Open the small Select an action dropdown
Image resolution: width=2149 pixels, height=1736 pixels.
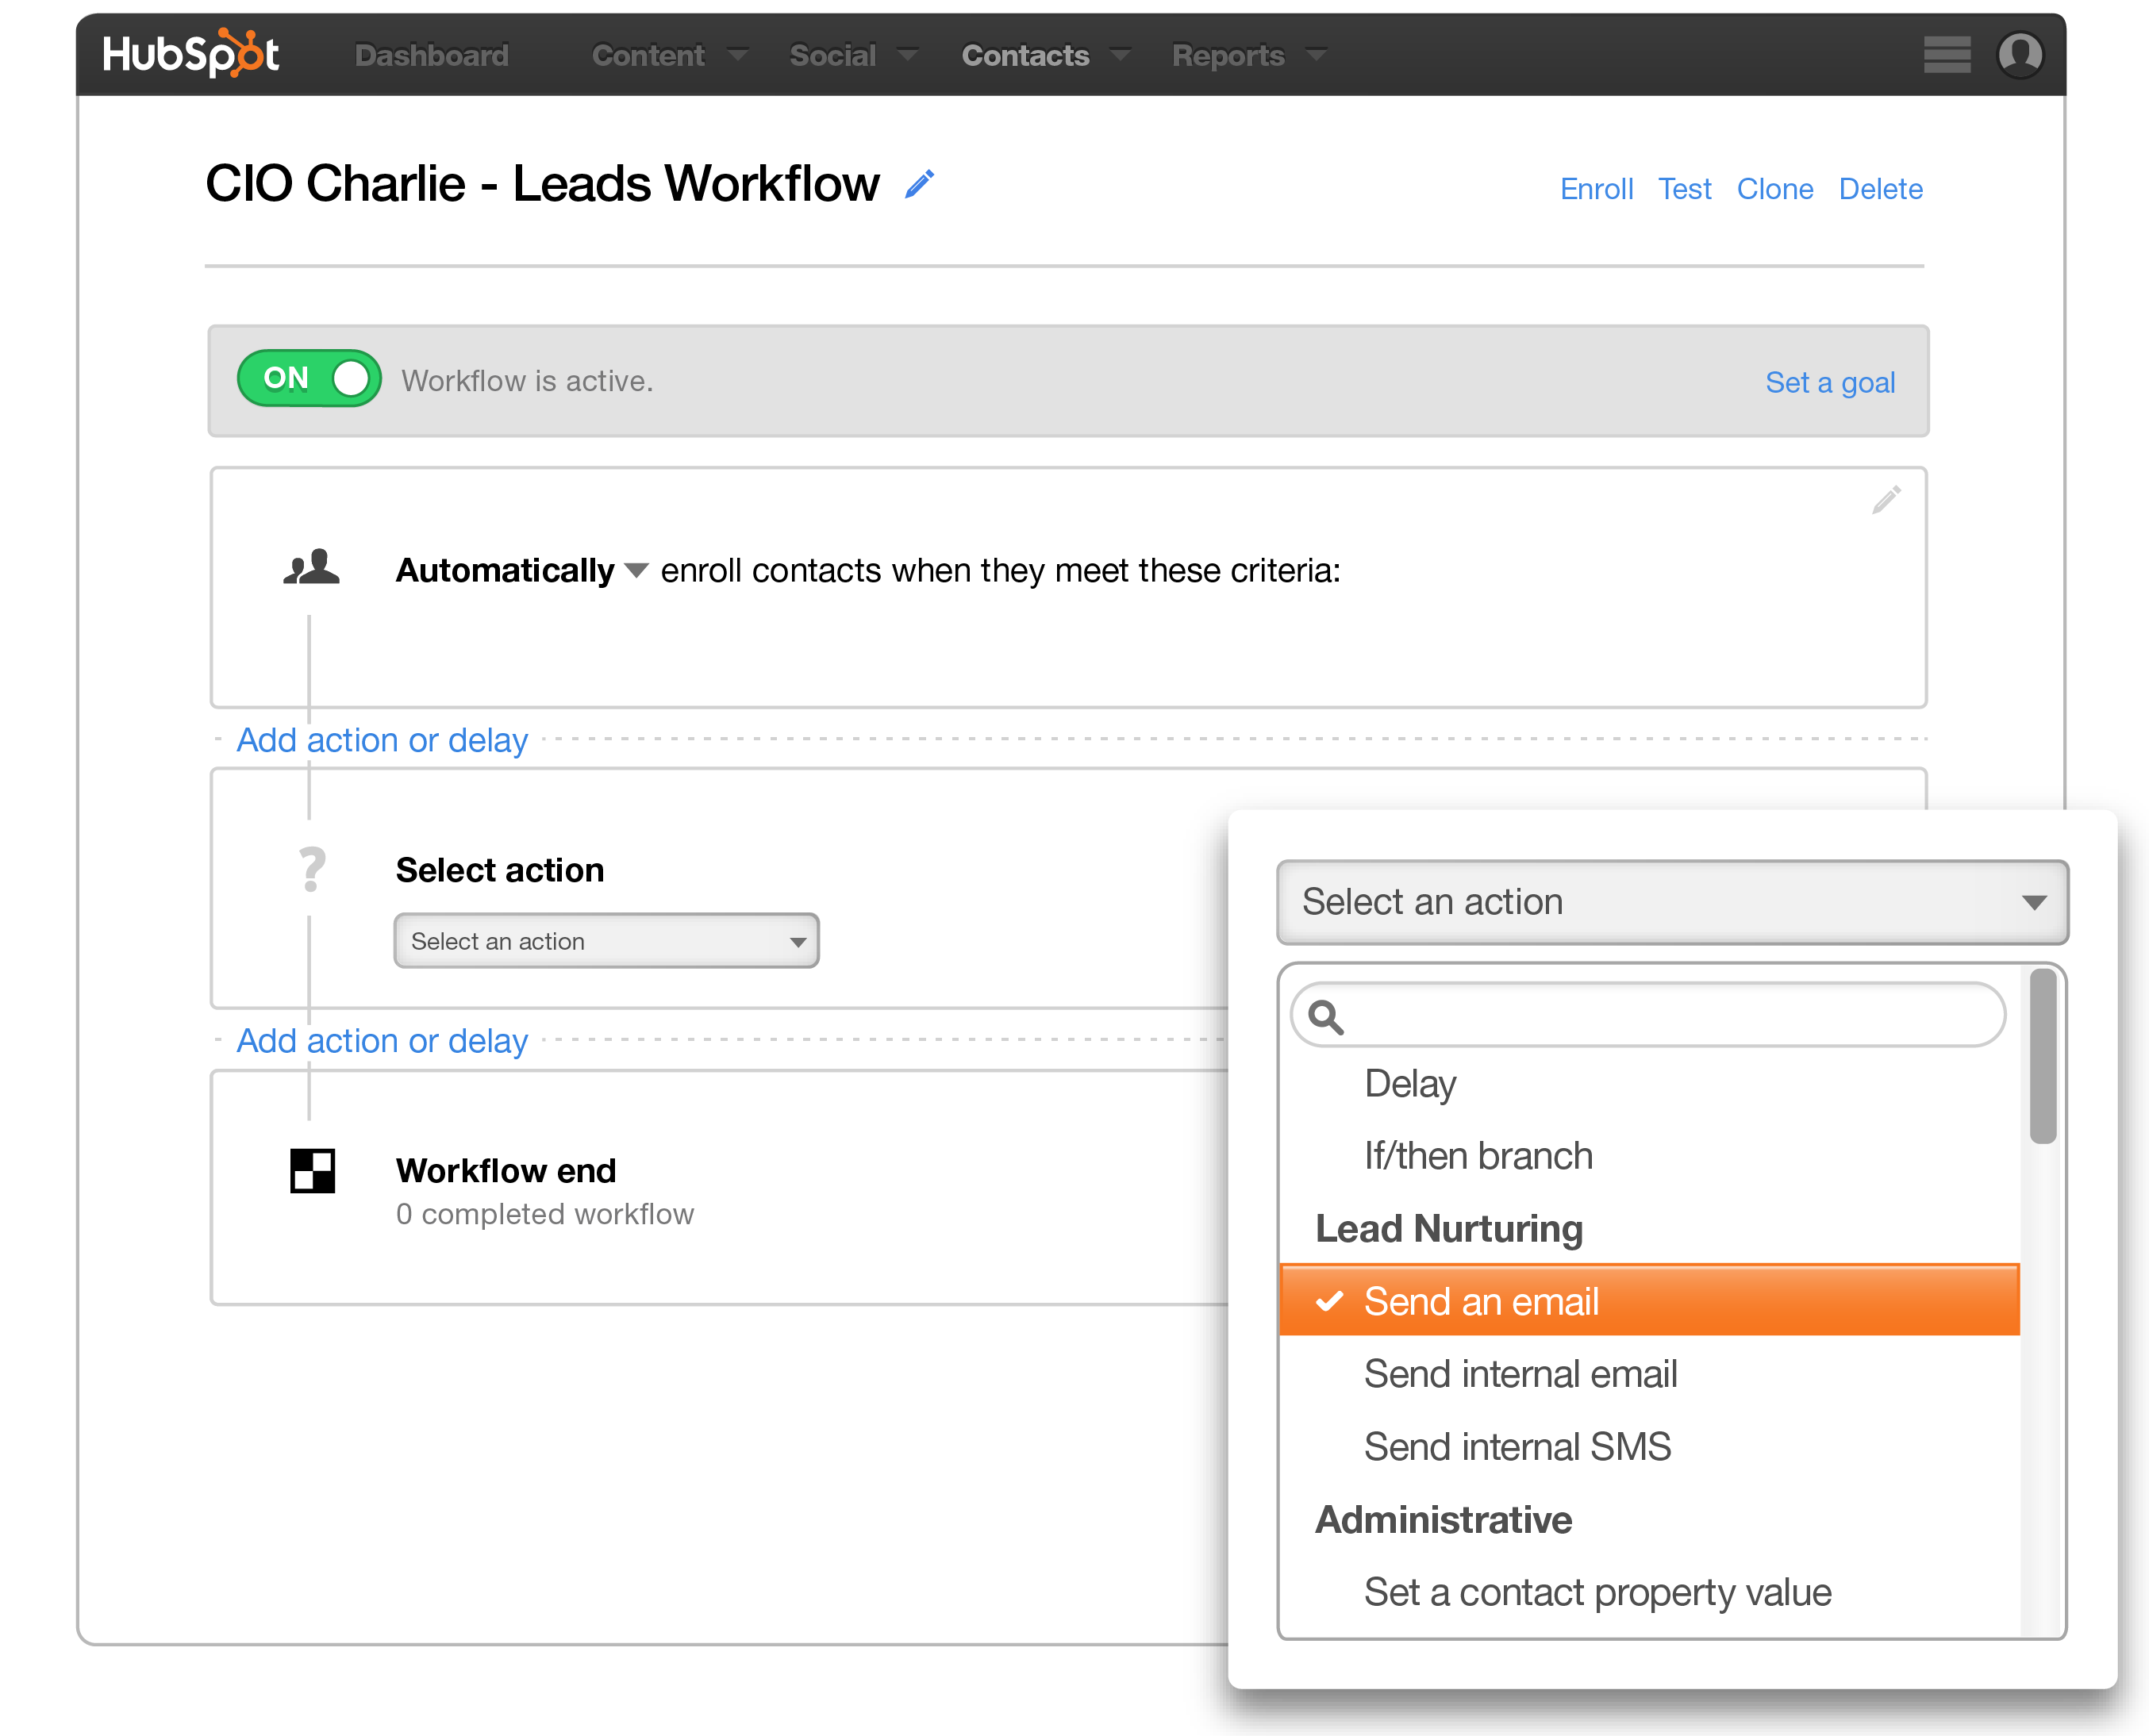pyautogui.click(x=606, y=941)
